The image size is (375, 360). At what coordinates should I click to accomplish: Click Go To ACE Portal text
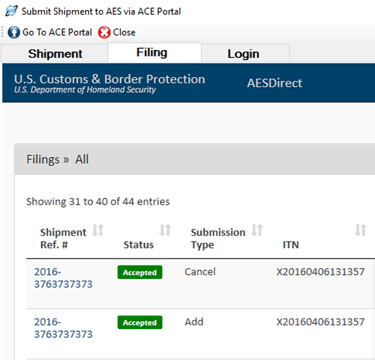(57, 32)
